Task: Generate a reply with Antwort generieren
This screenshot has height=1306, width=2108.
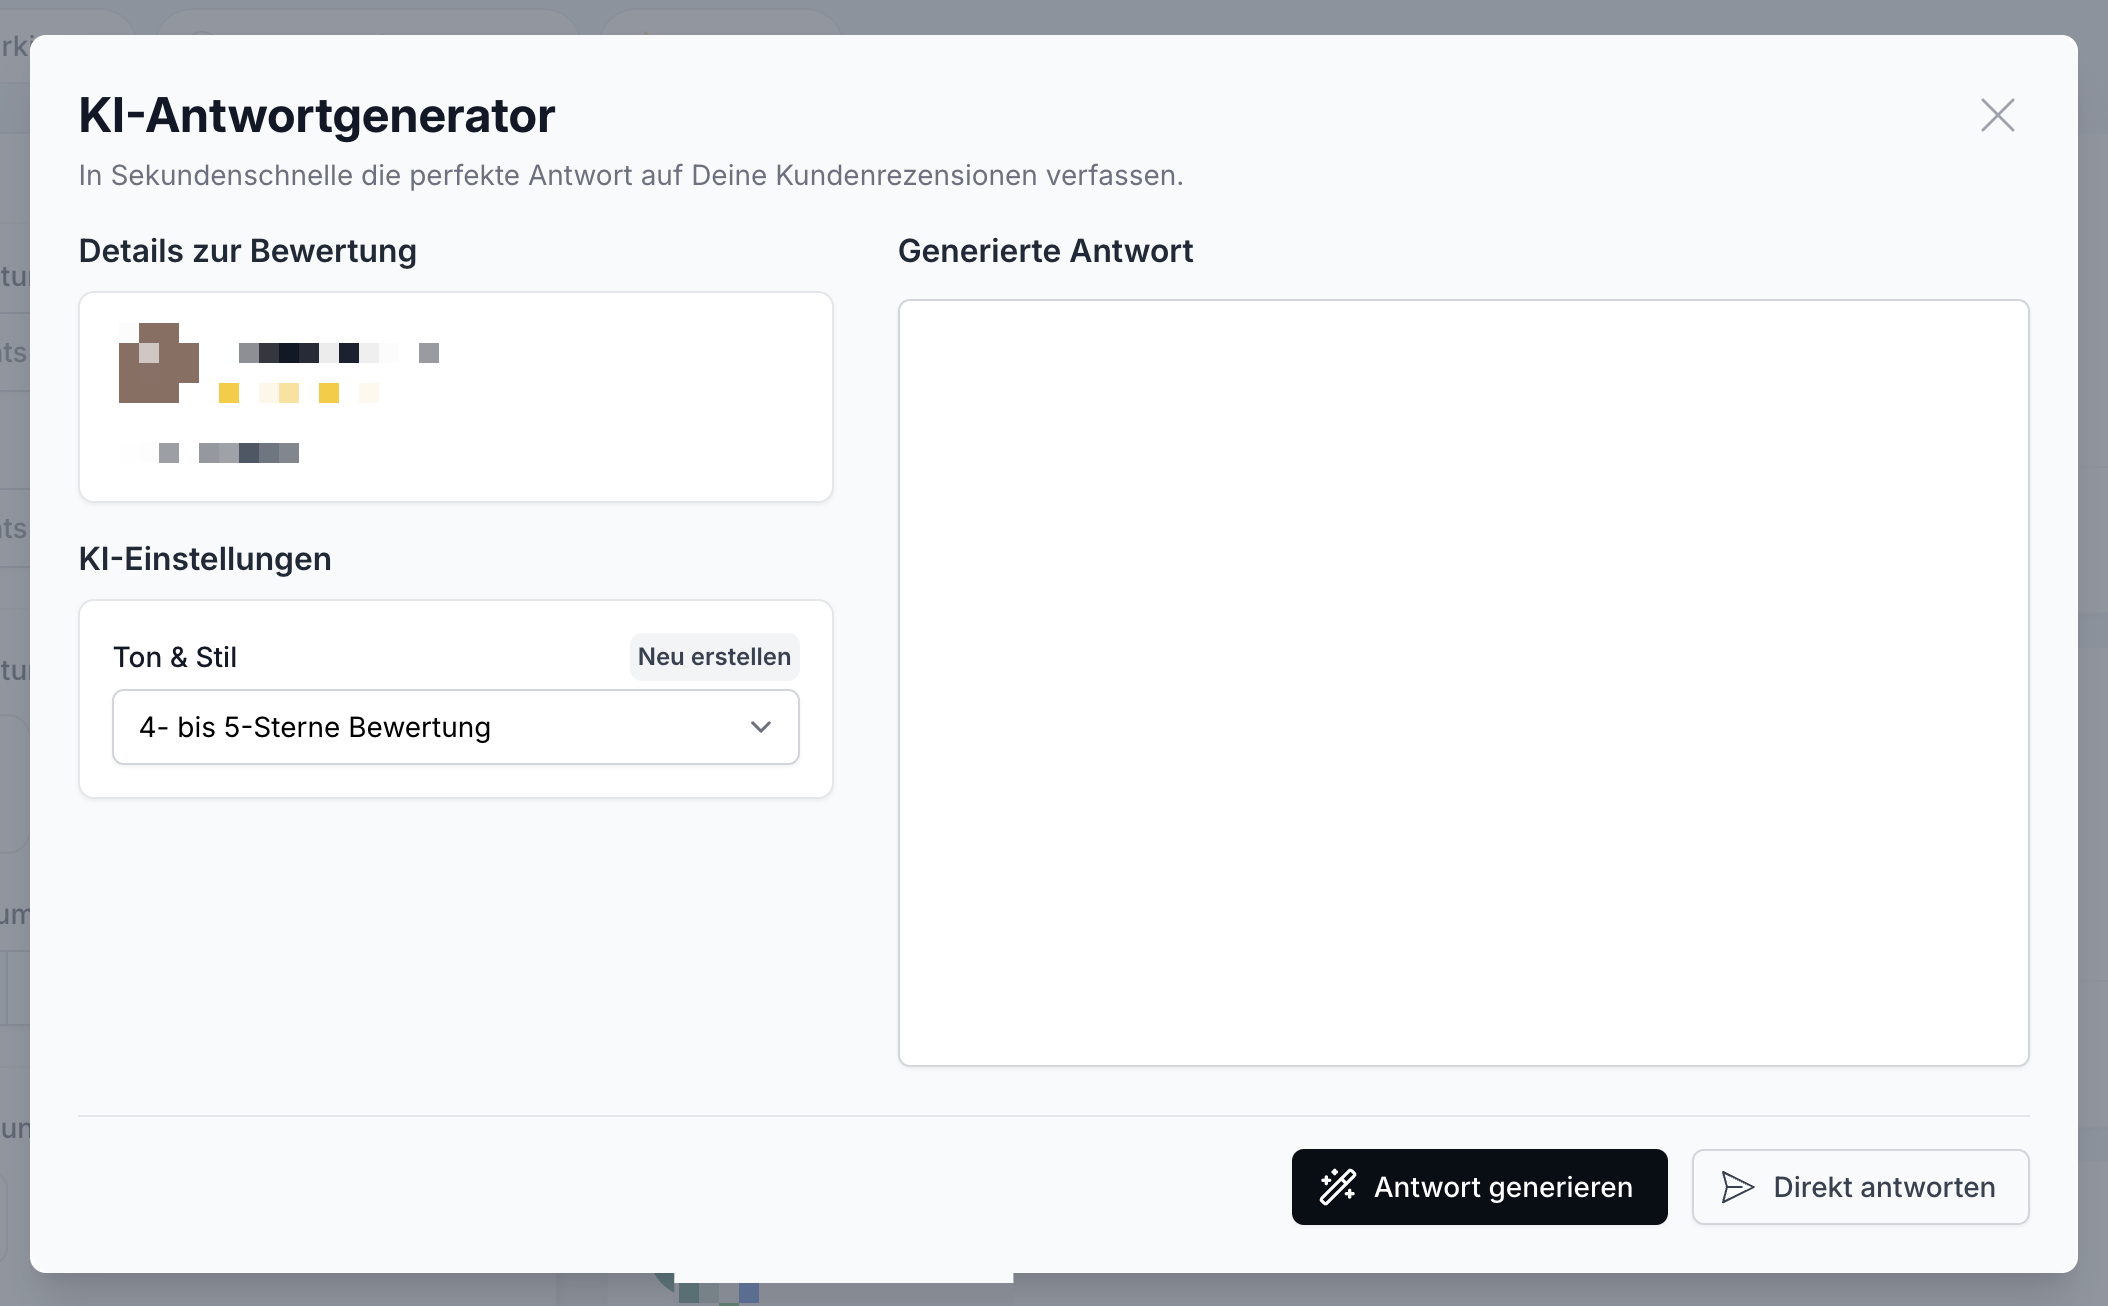Action: [x=1478, y=1187]
